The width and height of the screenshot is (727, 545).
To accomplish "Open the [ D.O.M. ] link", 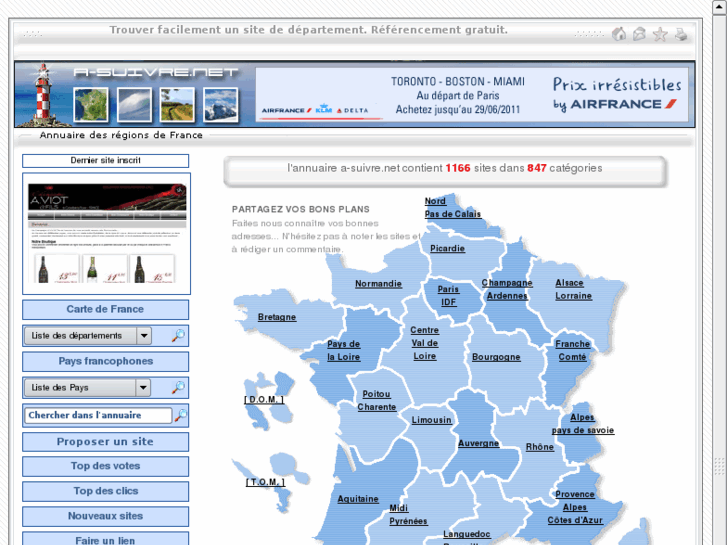I will [x=264, y=399].
